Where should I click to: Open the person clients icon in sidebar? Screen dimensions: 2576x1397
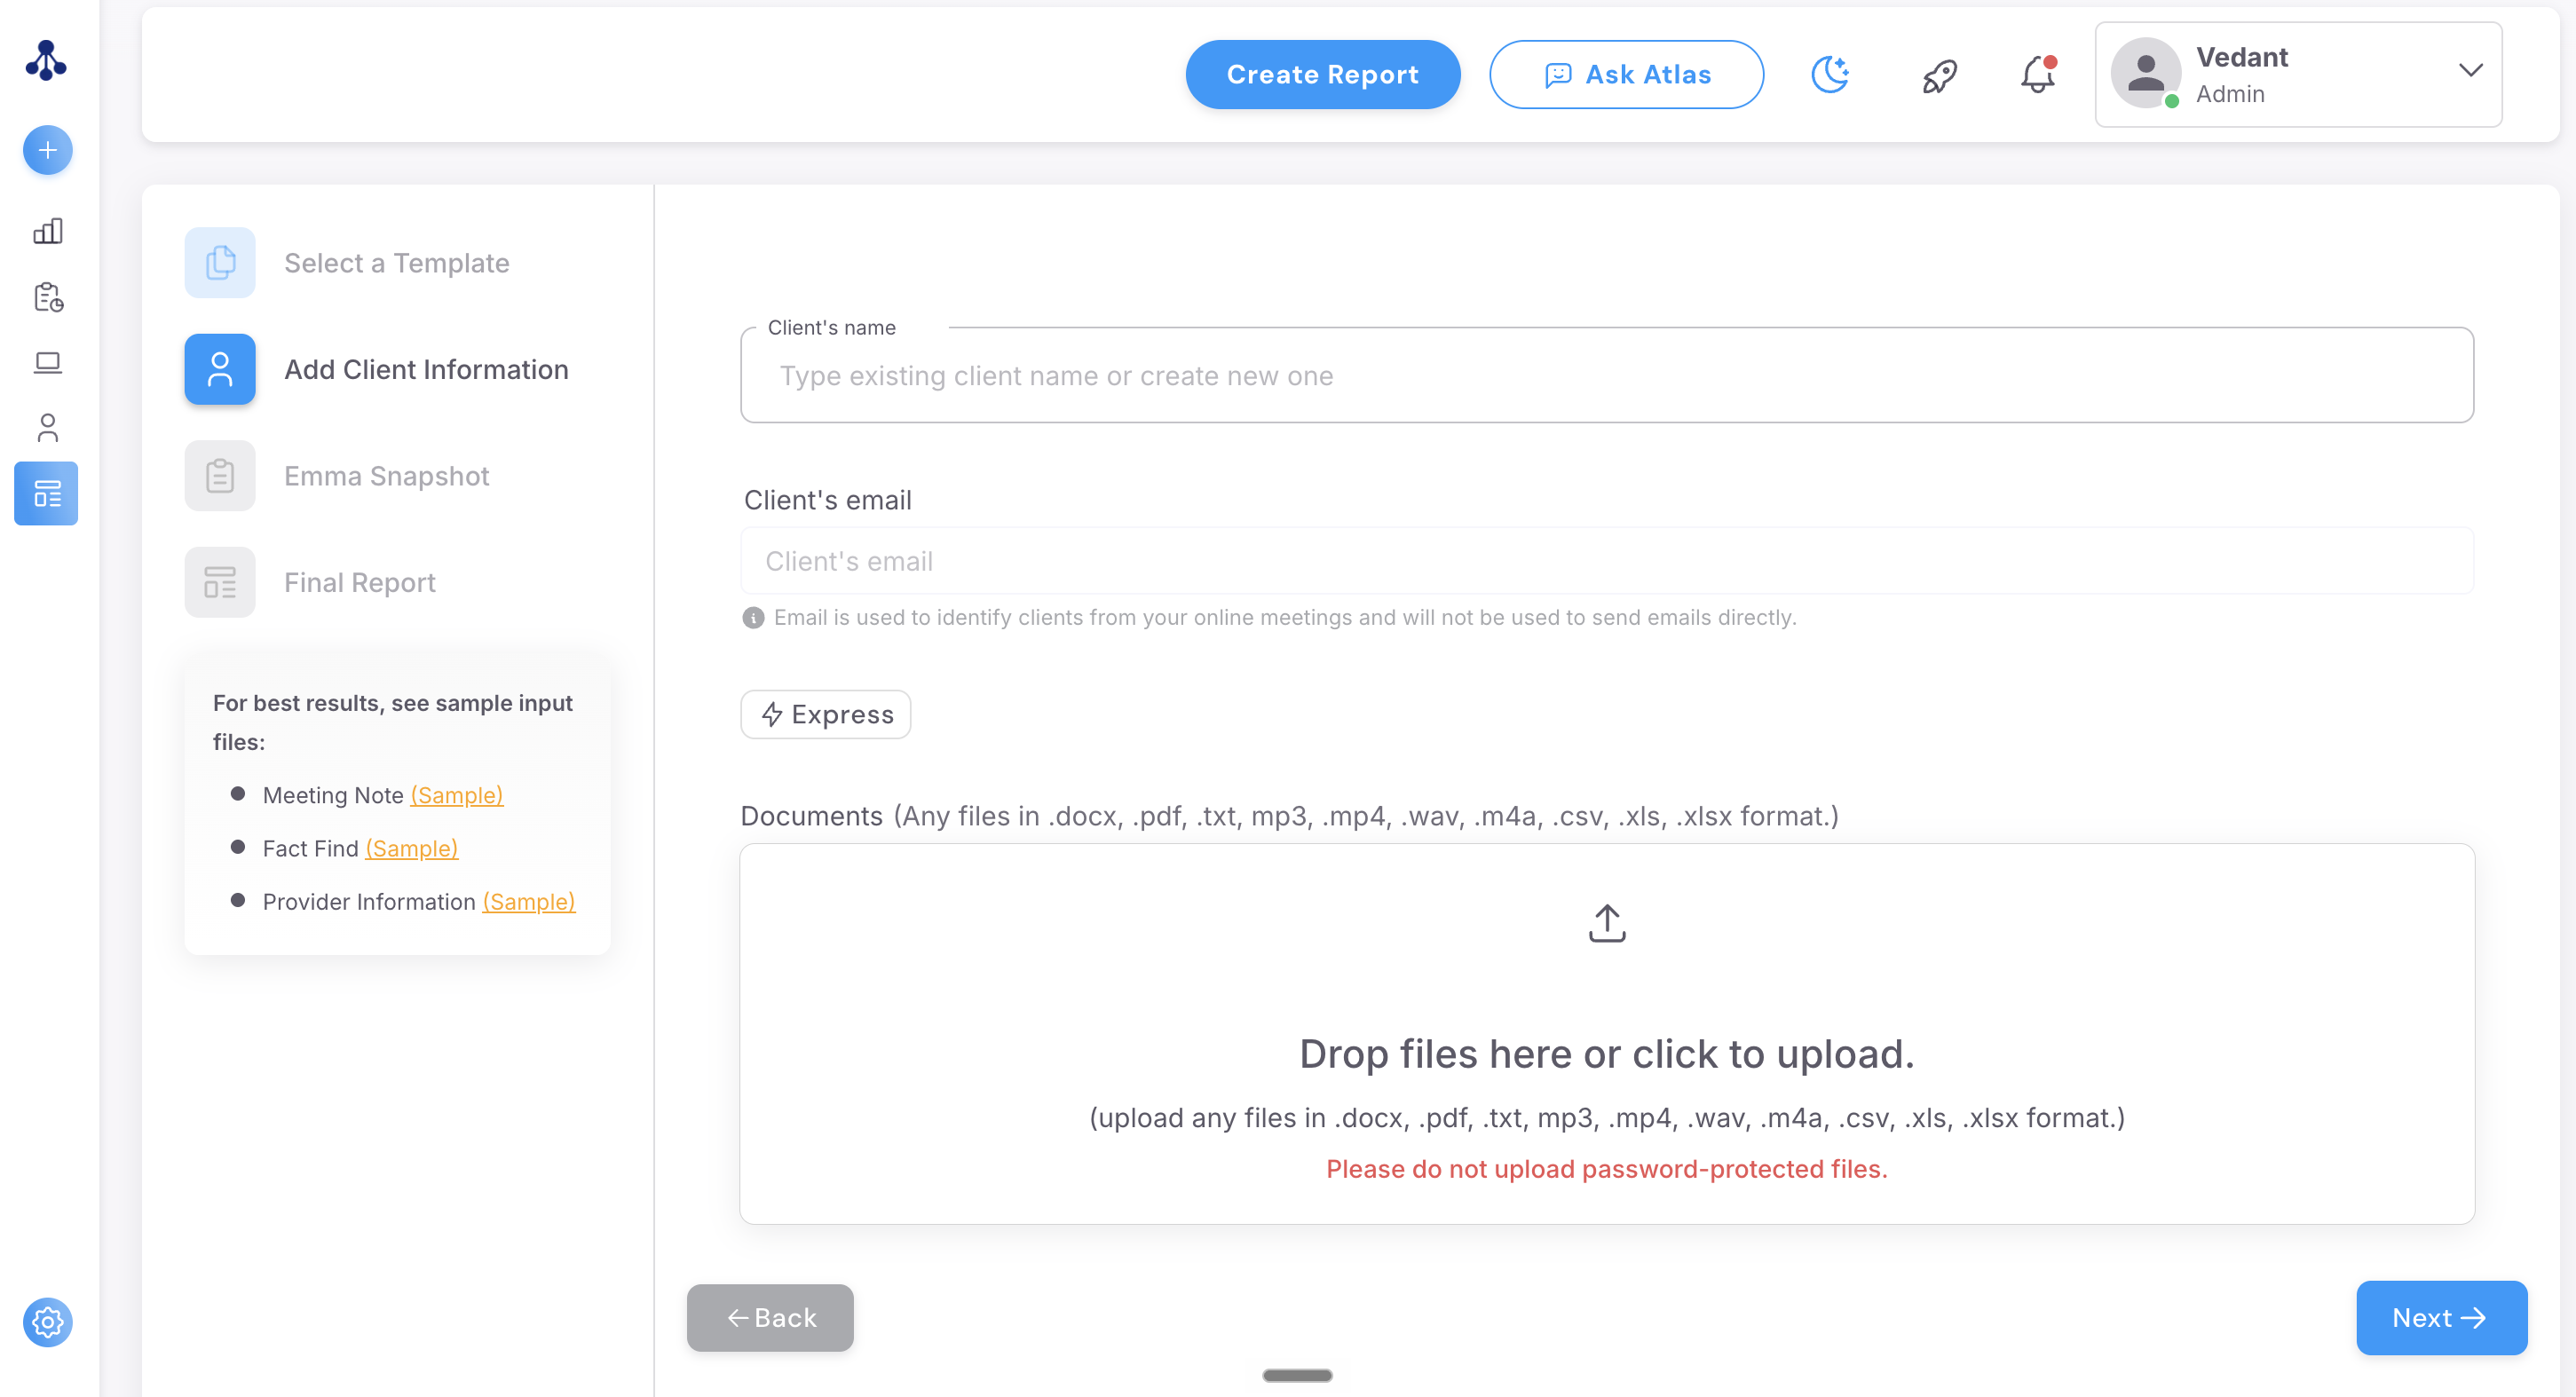point(47,428)
